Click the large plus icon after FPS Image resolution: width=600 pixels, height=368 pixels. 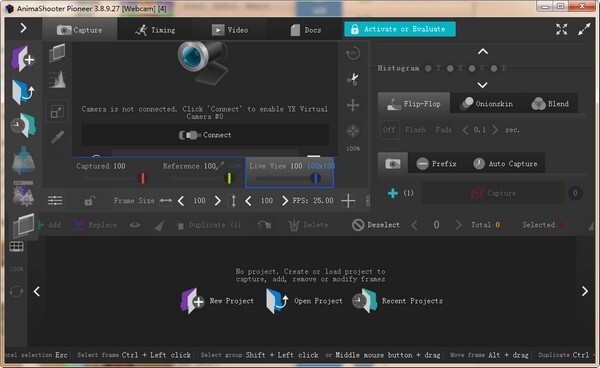pos(348,200)
